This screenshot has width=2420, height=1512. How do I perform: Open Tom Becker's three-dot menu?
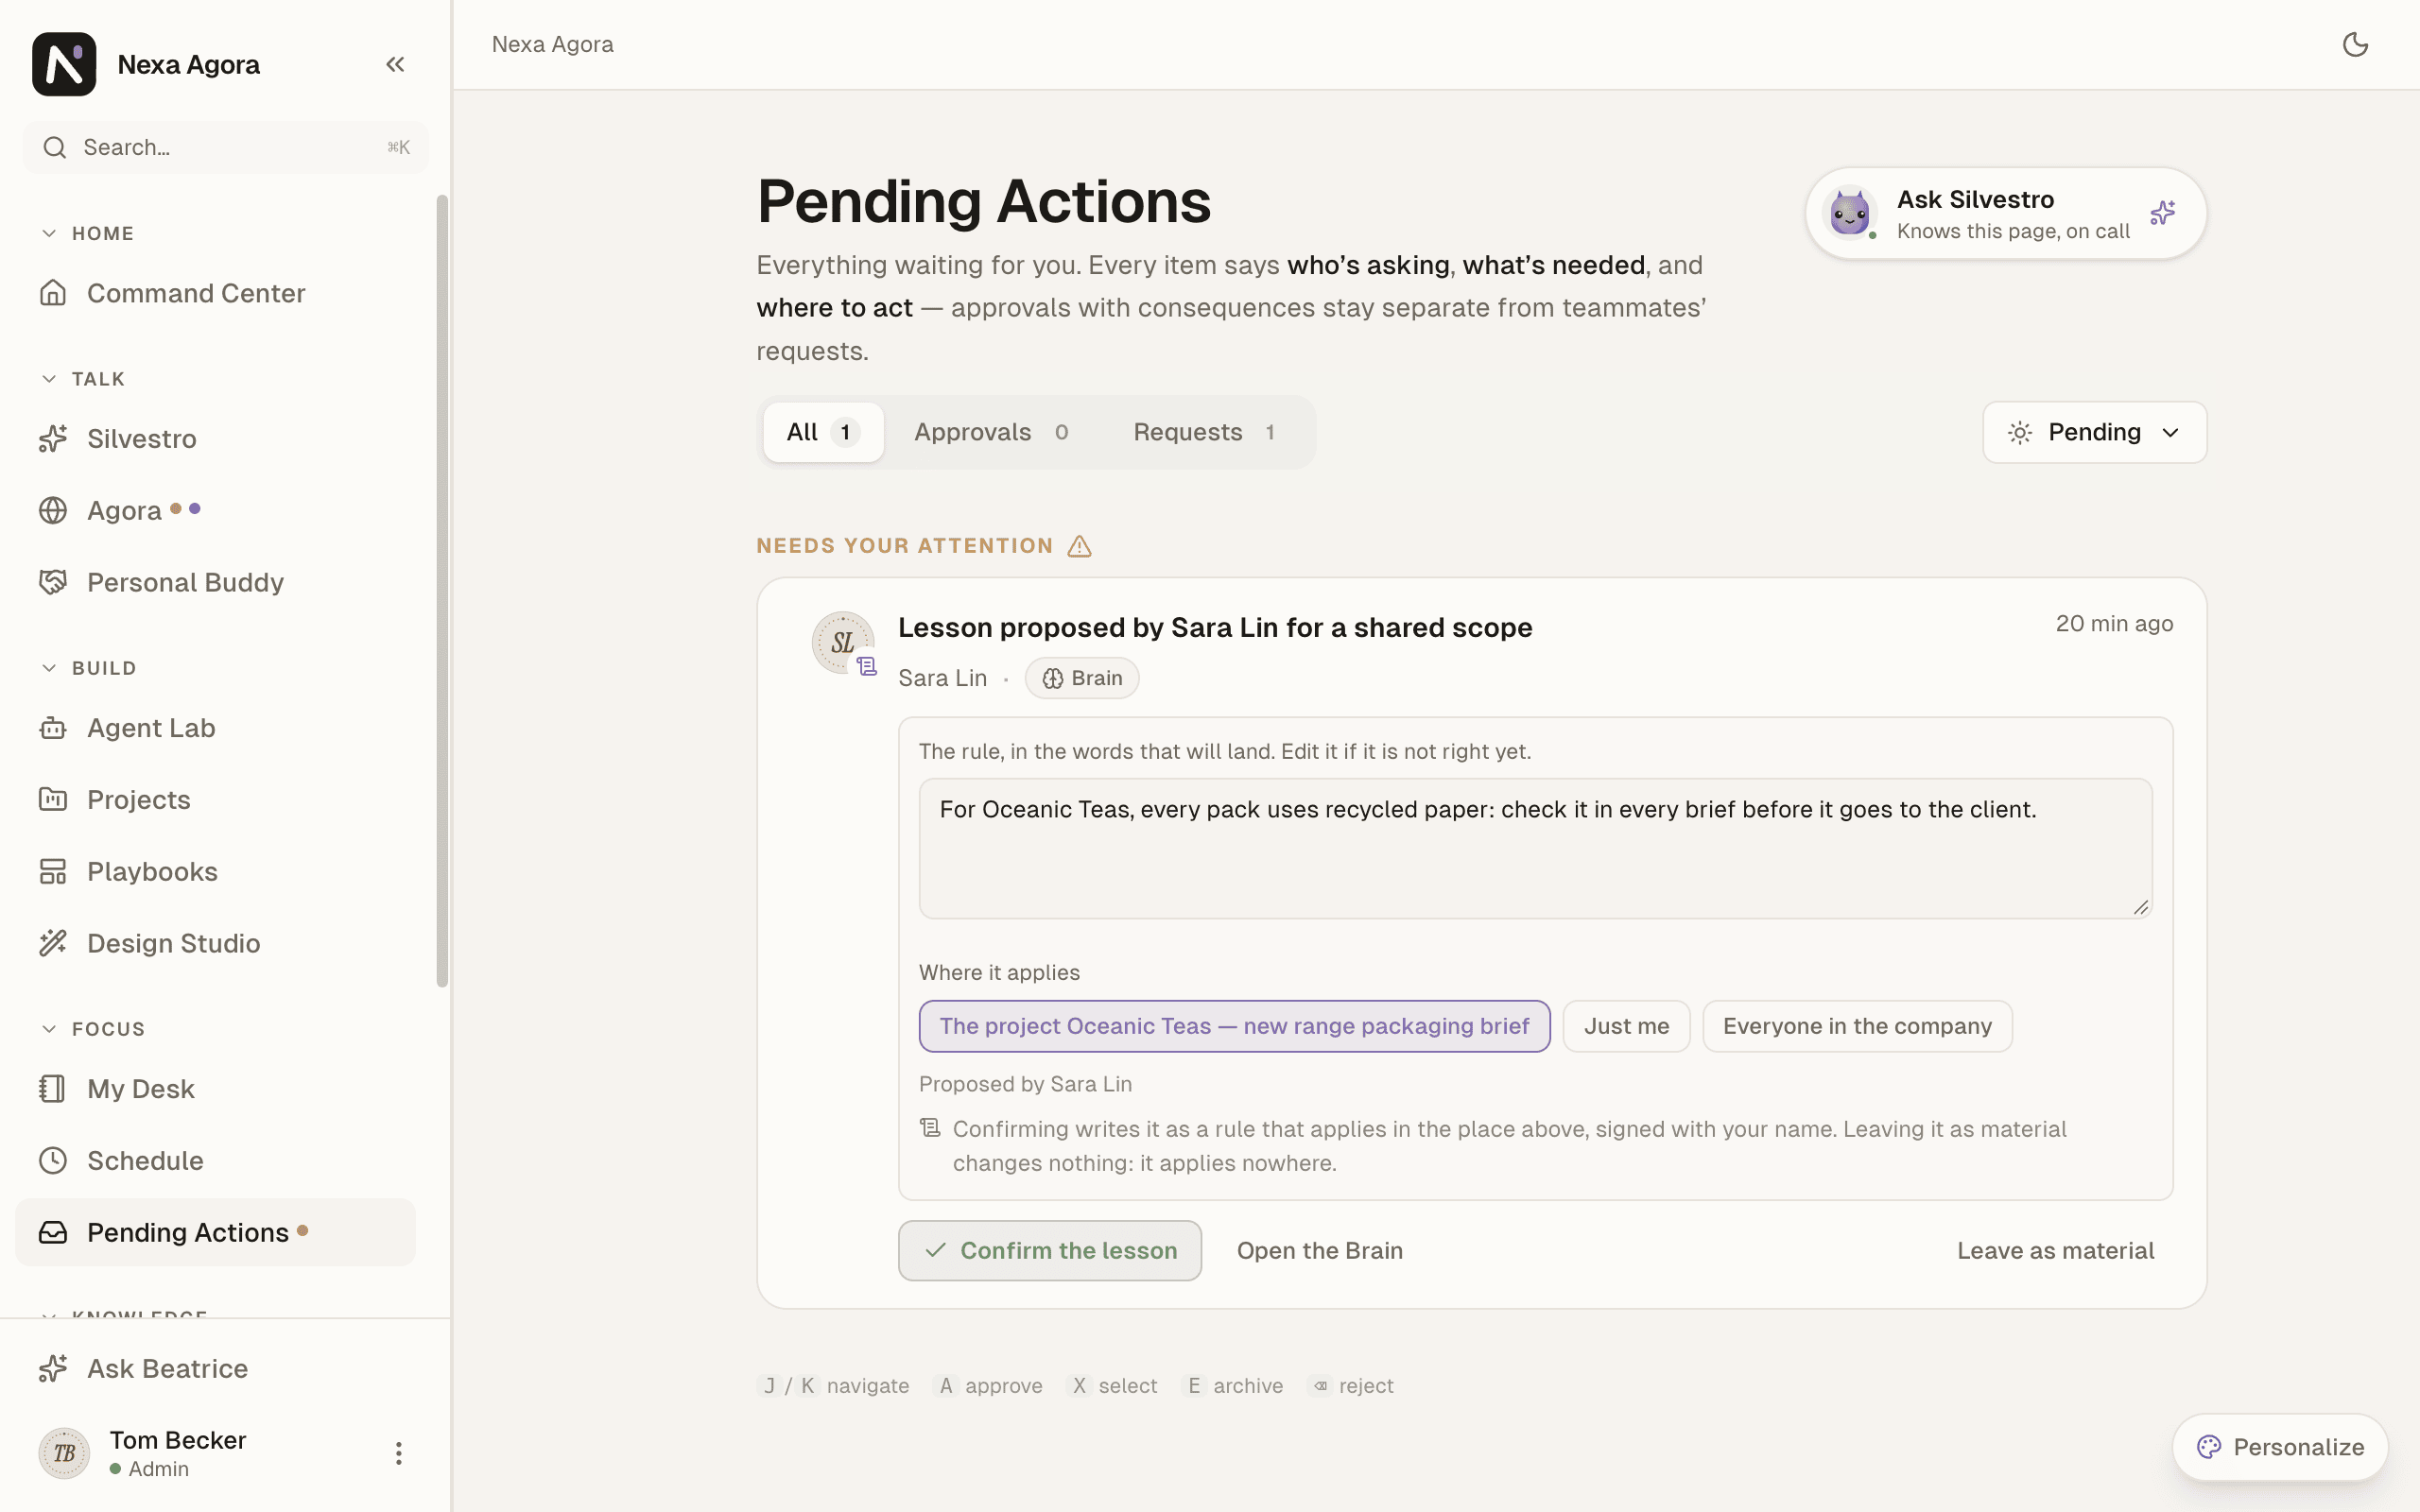pos(398,1453)
